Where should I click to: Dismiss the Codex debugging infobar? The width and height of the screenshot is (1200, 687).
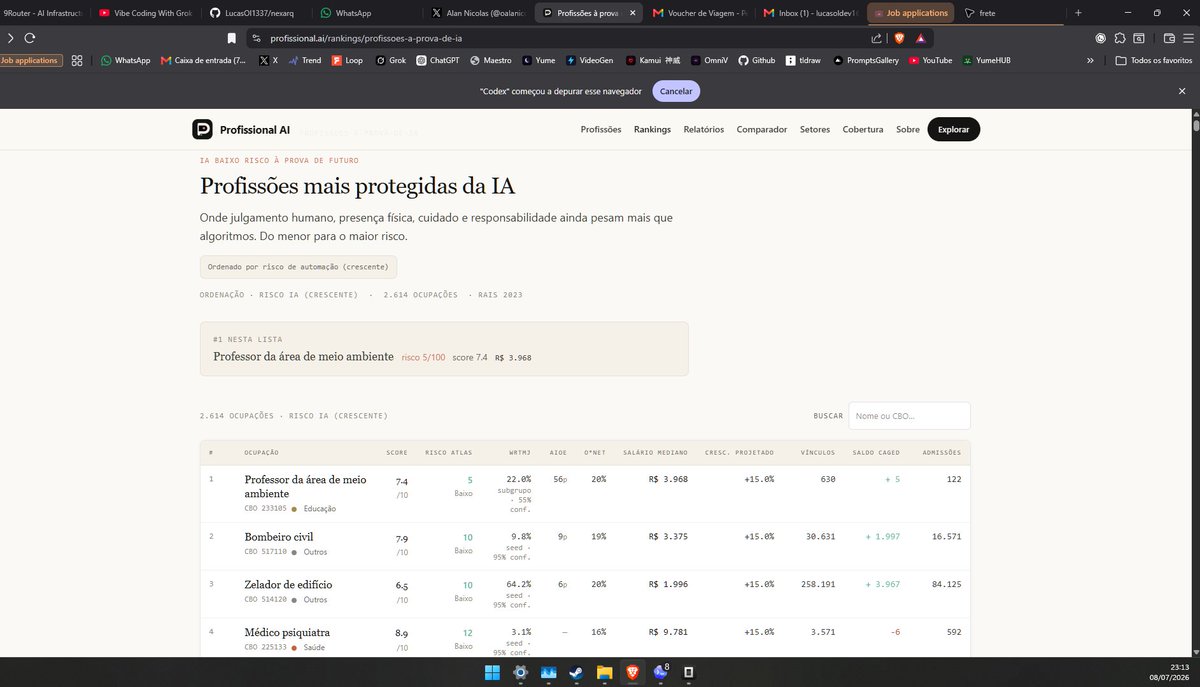click(1182, 91)
